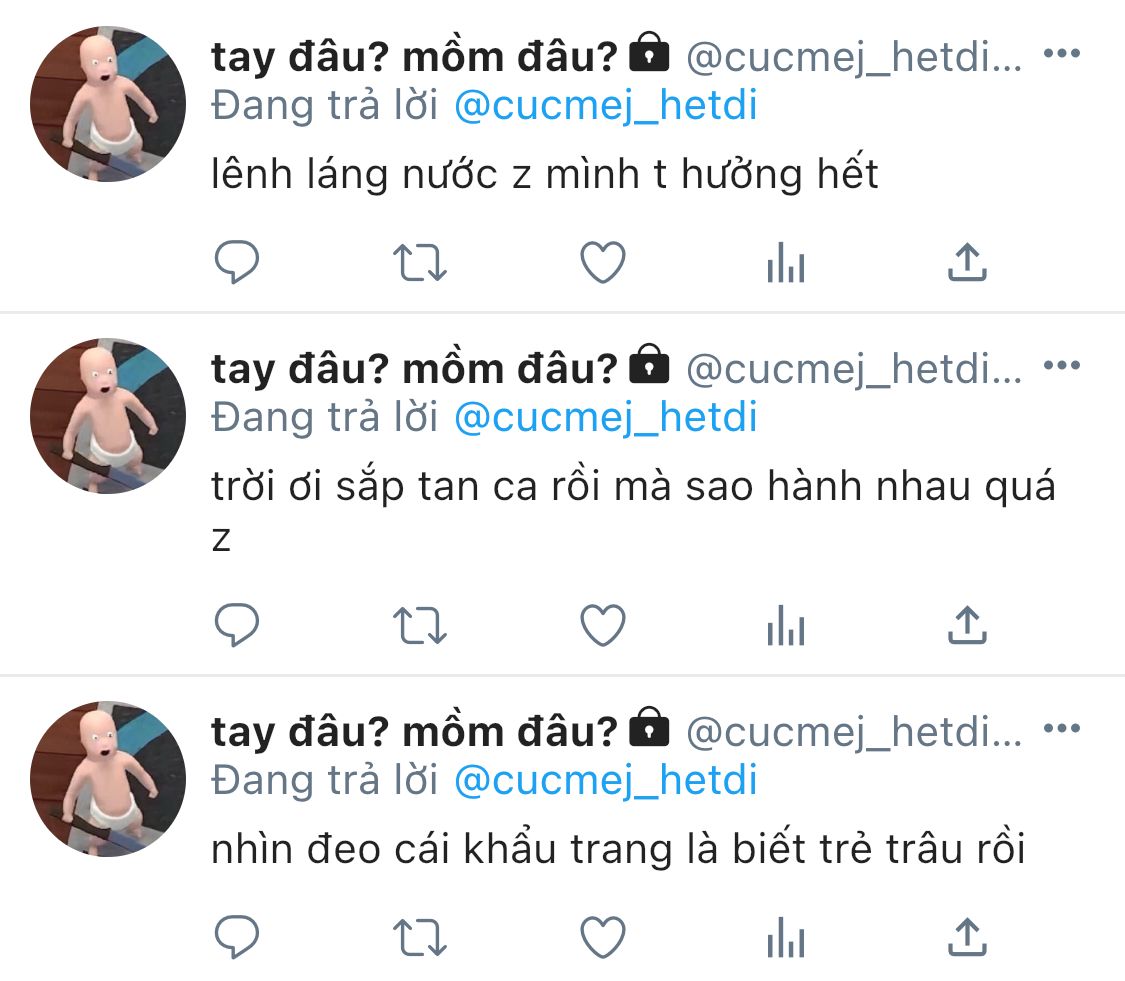
Task: View analytics for 'lênh láng nước' tweet
Action: pyautogui.click(x=785, y=264)
